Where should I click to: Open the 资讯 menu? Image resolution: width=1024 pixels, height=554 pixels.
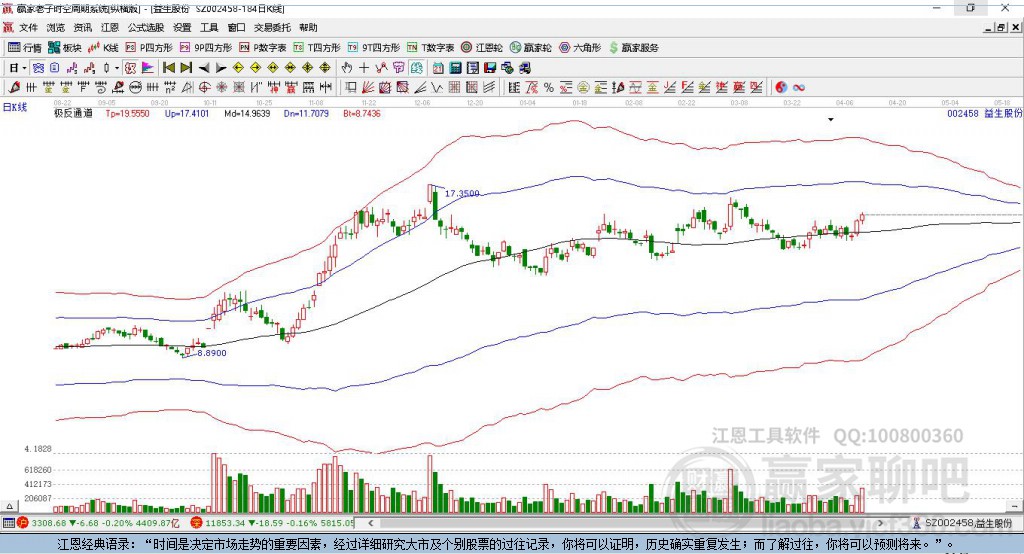coord(82,27)
